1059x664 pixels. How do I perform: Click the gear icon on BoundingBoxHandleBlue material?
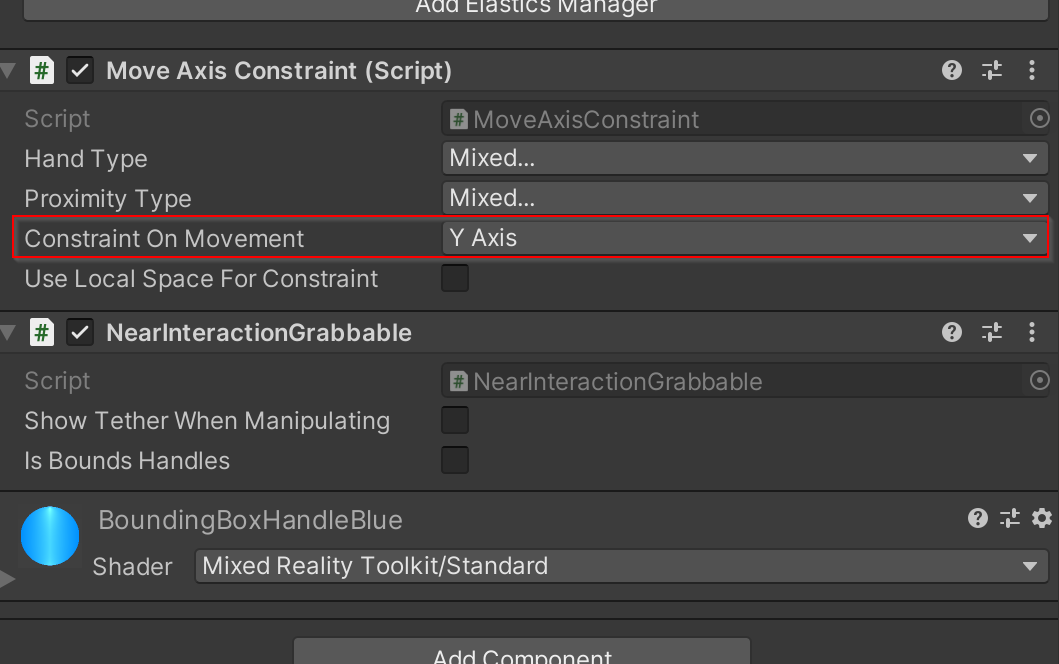click(1042, 519)
